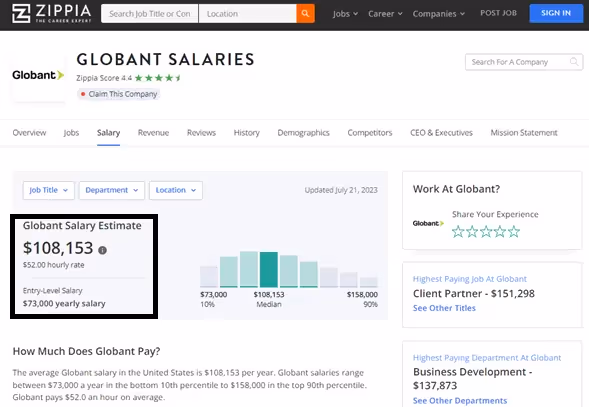Switch to the Jobs tab
589x407 pixels.
71,133
